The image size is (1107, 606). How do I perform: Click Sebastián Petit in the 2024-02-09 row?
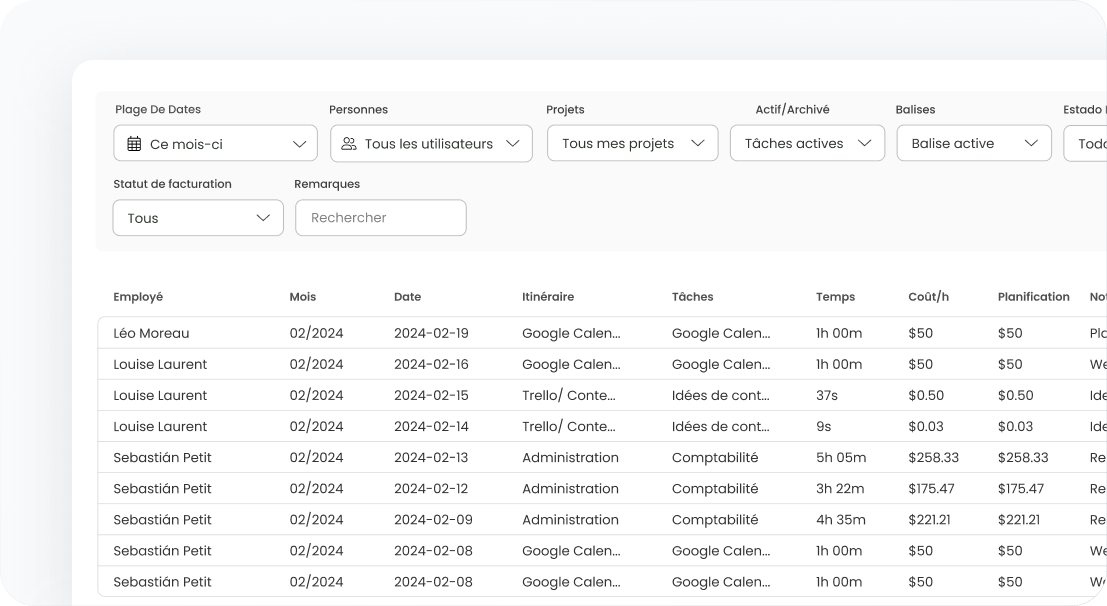(x=162, y=520)
